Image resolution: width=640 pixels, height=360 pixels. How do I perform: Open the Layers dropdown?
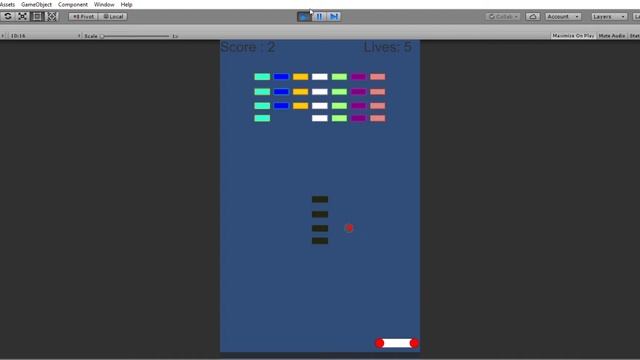609,16
